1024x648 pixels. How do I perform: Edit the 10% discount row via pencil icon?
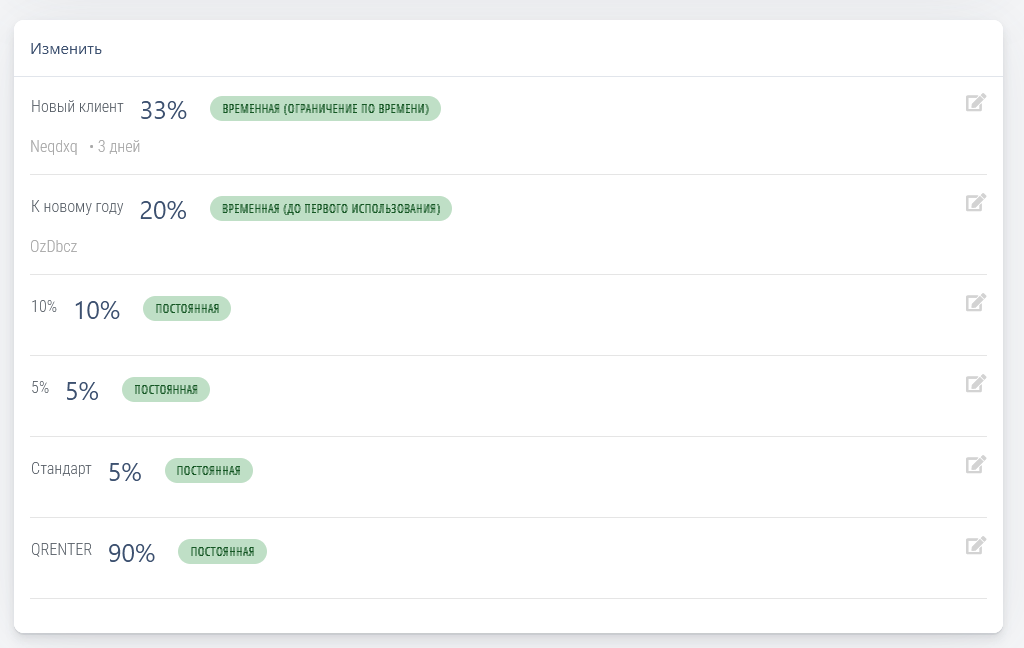[975, 302]
